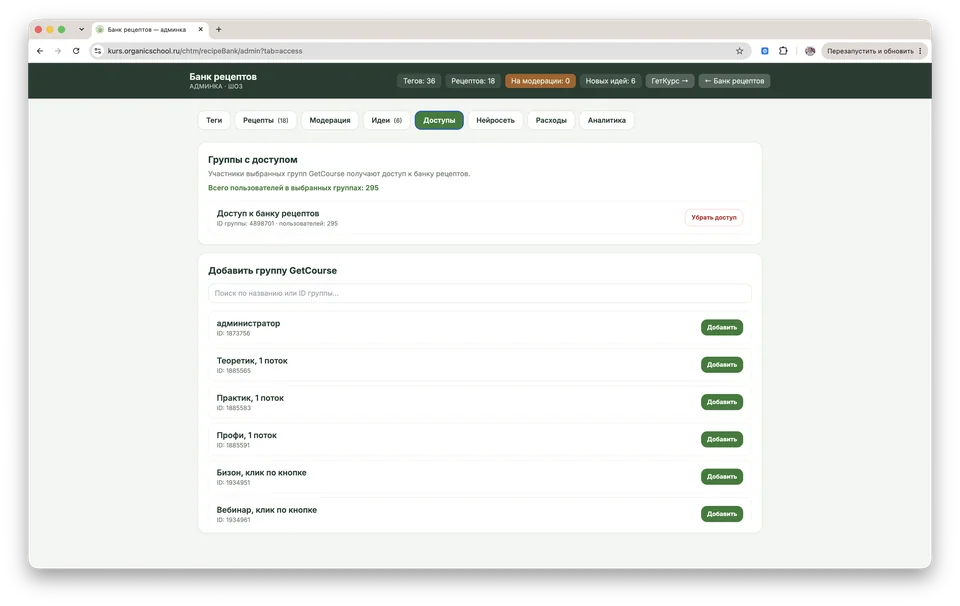Screen dimensions: 960x606
Task: Open the extensions puzzle icon
Action: coord(783,51)
